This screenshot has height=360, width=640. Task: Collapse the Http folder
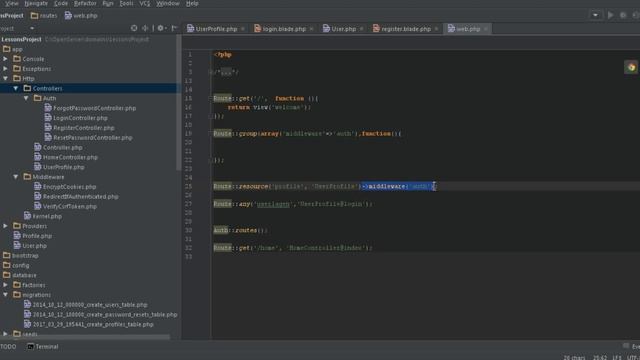tap(6, 78)
